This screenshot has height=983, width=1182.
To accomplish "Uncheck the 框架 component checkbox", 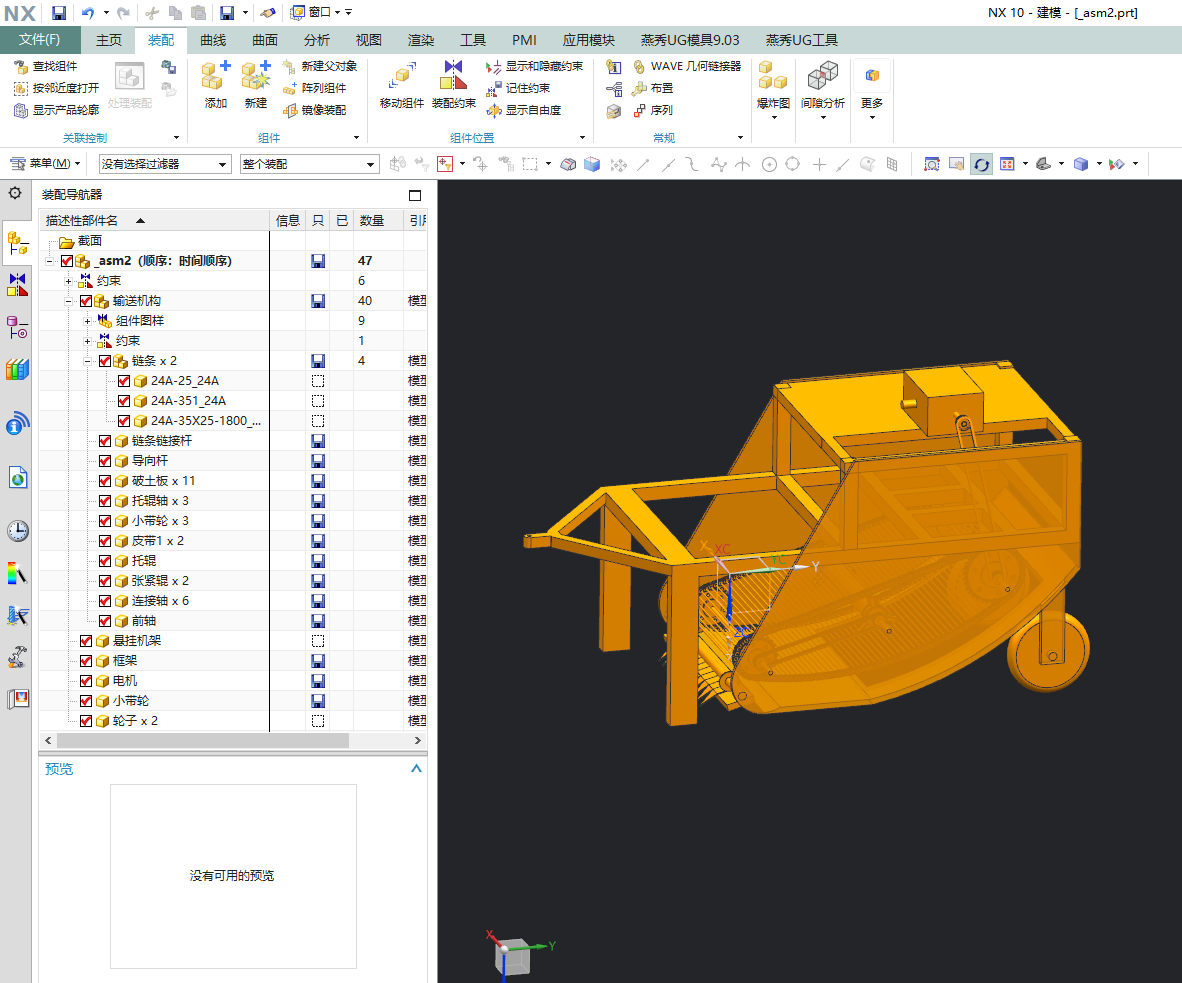I will tap(86, 661).
